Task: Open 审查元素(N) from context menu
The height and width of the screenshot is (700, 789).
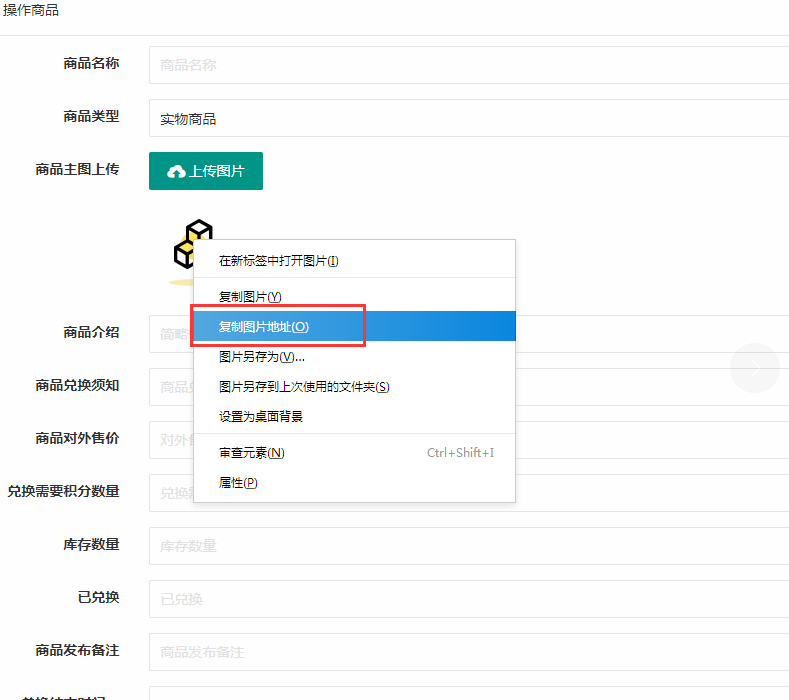Action: [354, 452]
